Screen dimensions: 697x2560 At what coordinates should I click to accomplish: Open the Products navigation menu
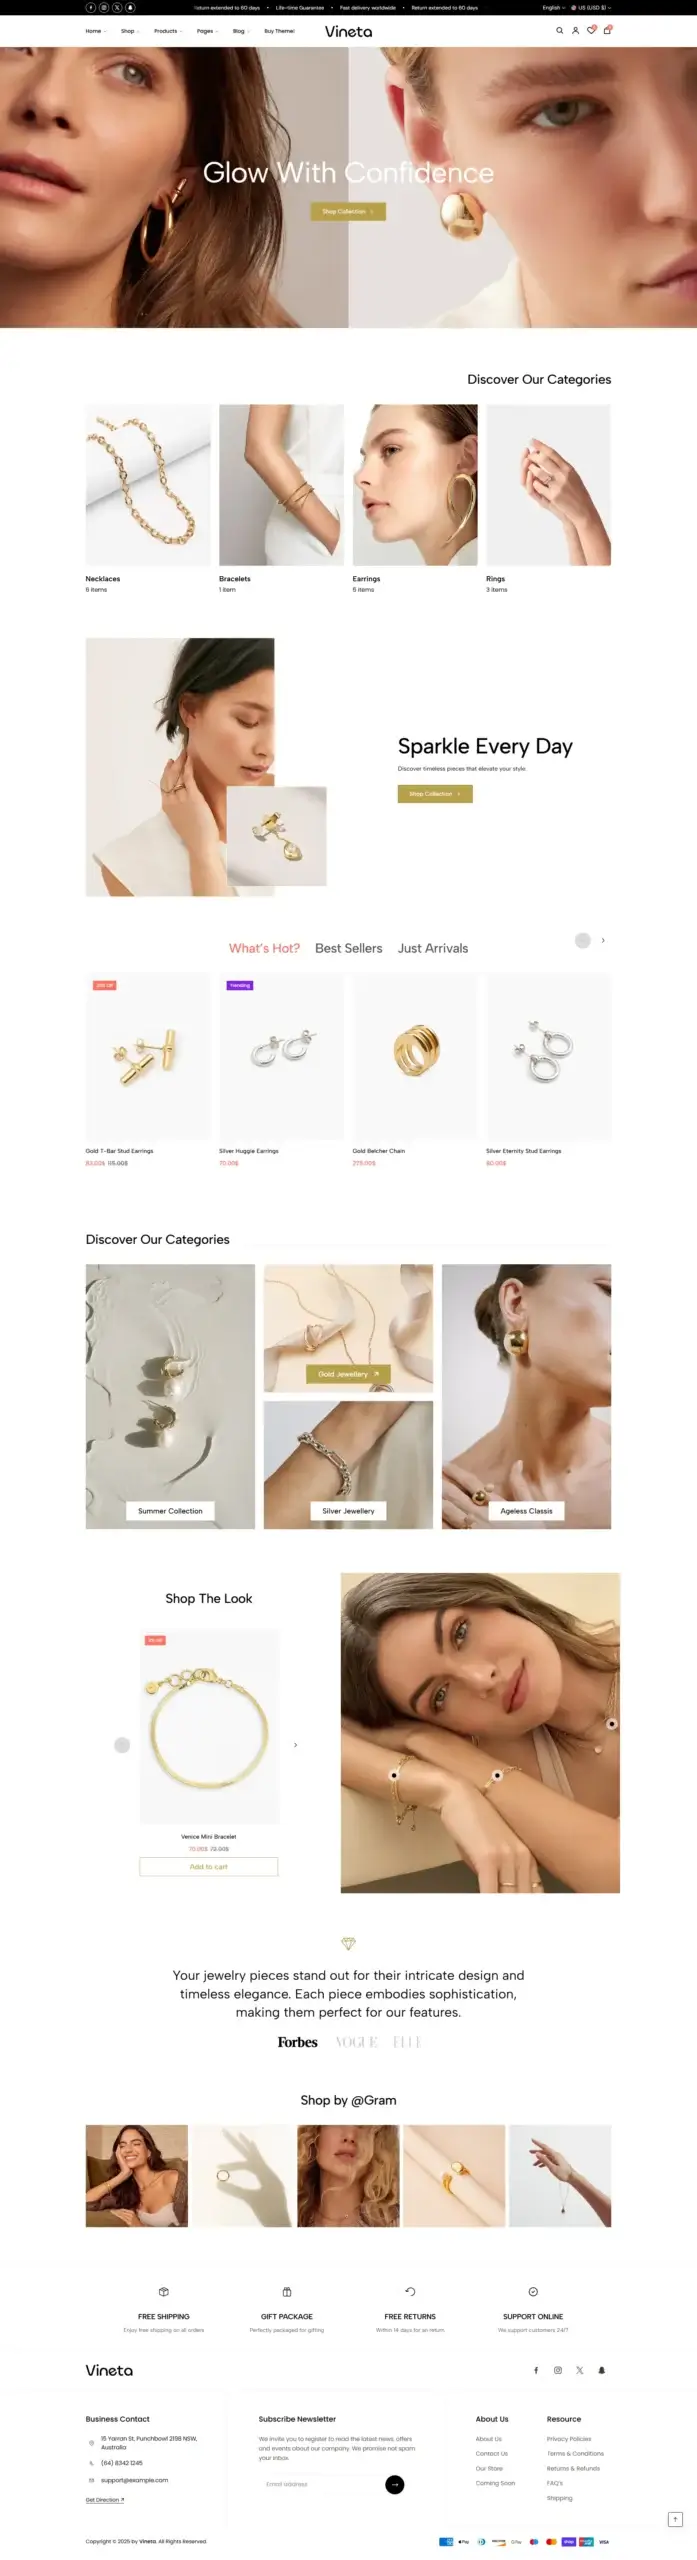point(168,31)
